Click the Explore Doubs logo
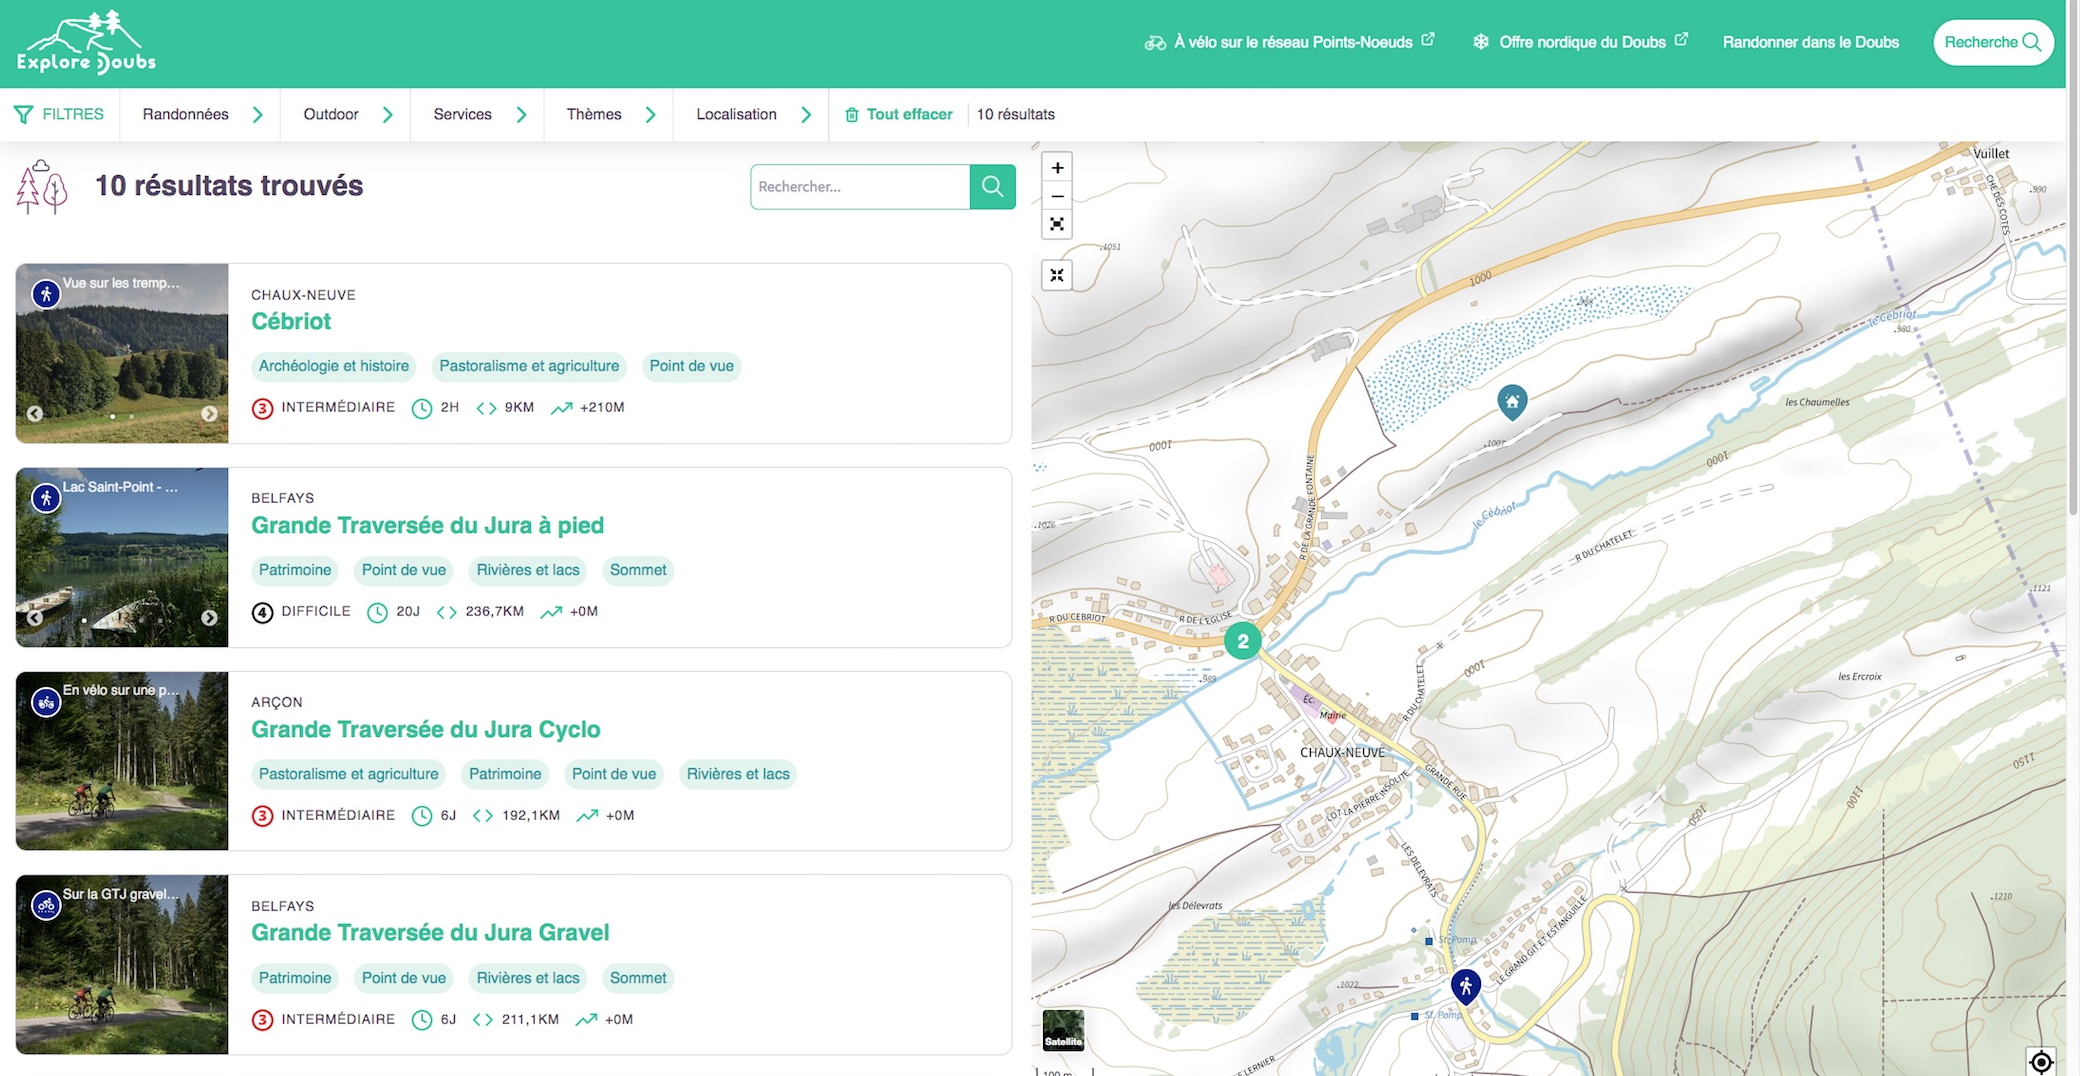The height and width of the screenshot is (1076, 2080). (x=87, y=43)
